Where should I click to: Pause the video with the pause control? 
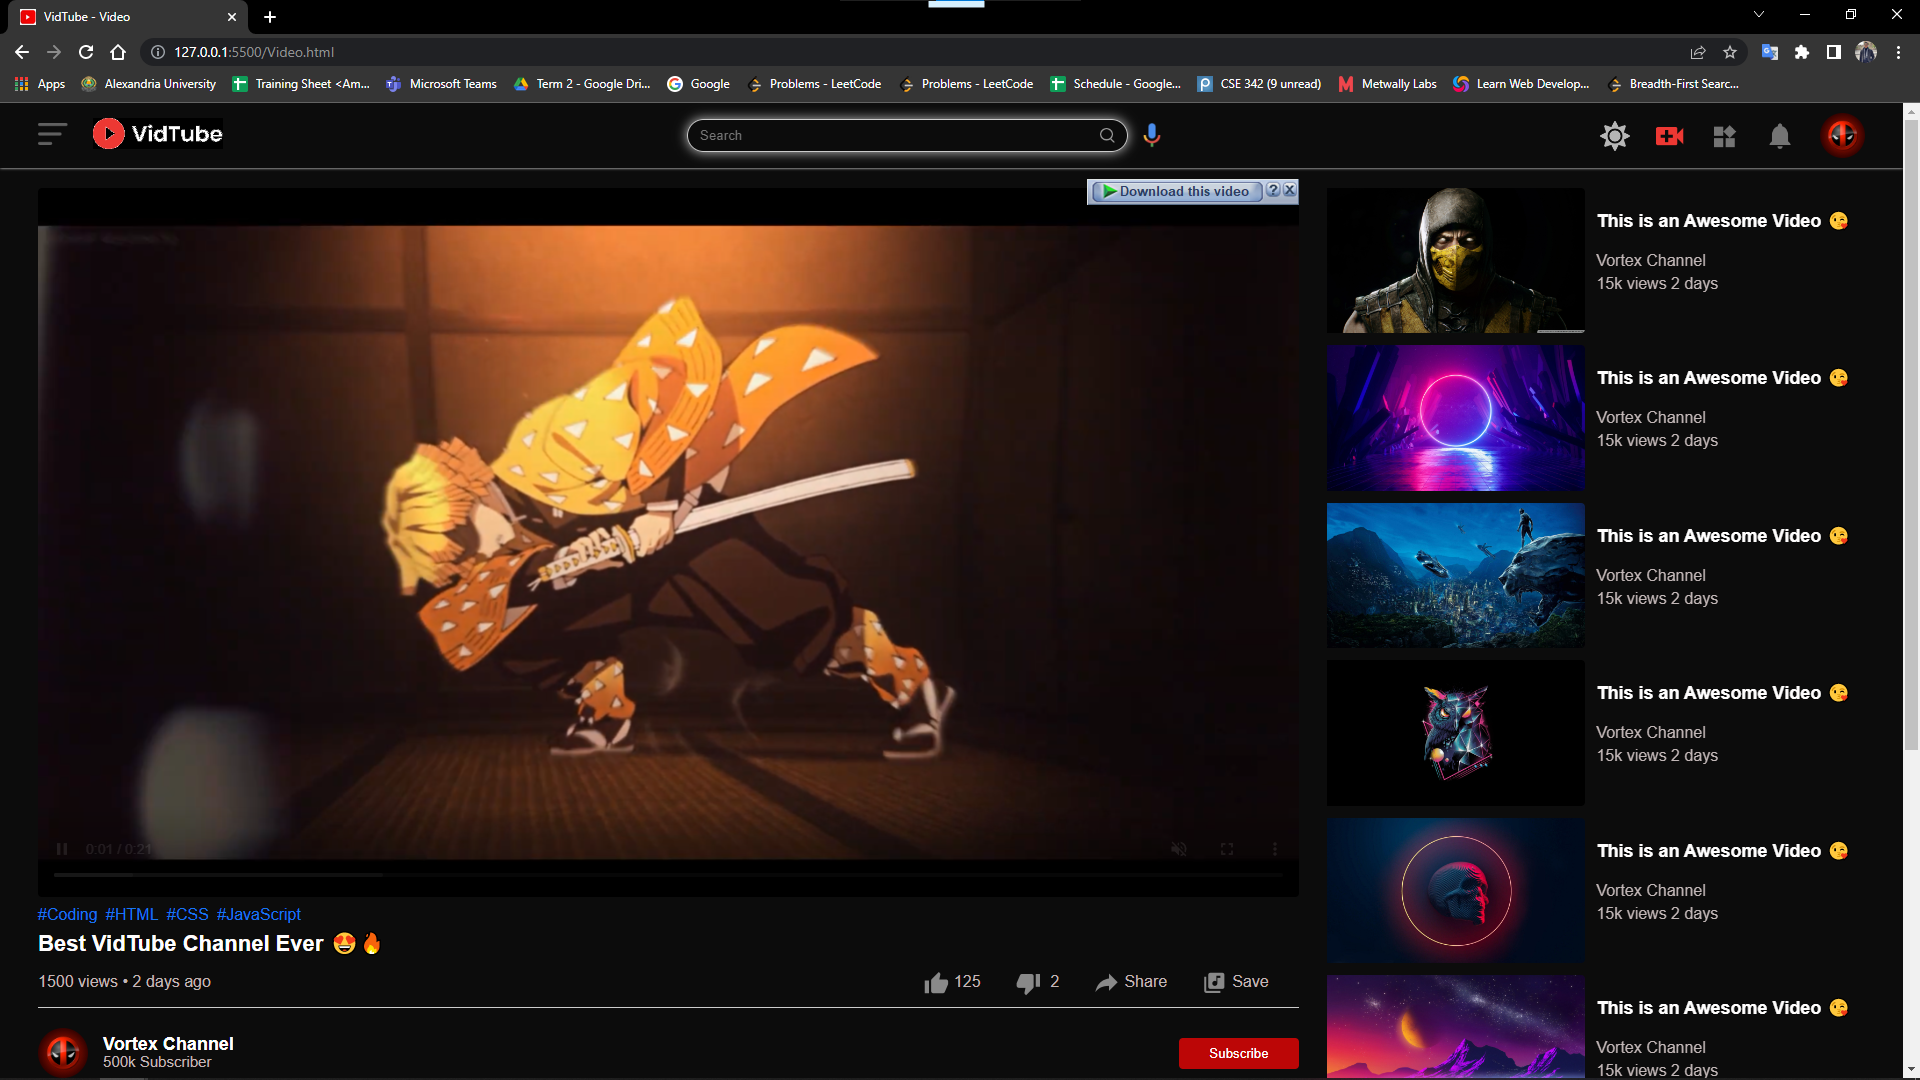(62, 849)
